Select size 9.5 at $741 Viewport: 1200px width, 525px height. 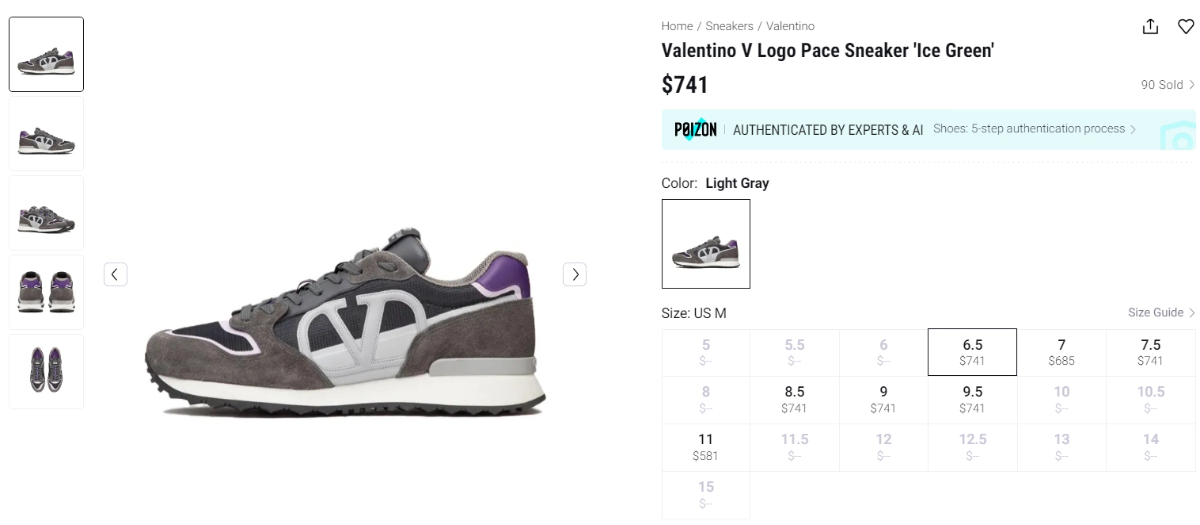(972, 399)
